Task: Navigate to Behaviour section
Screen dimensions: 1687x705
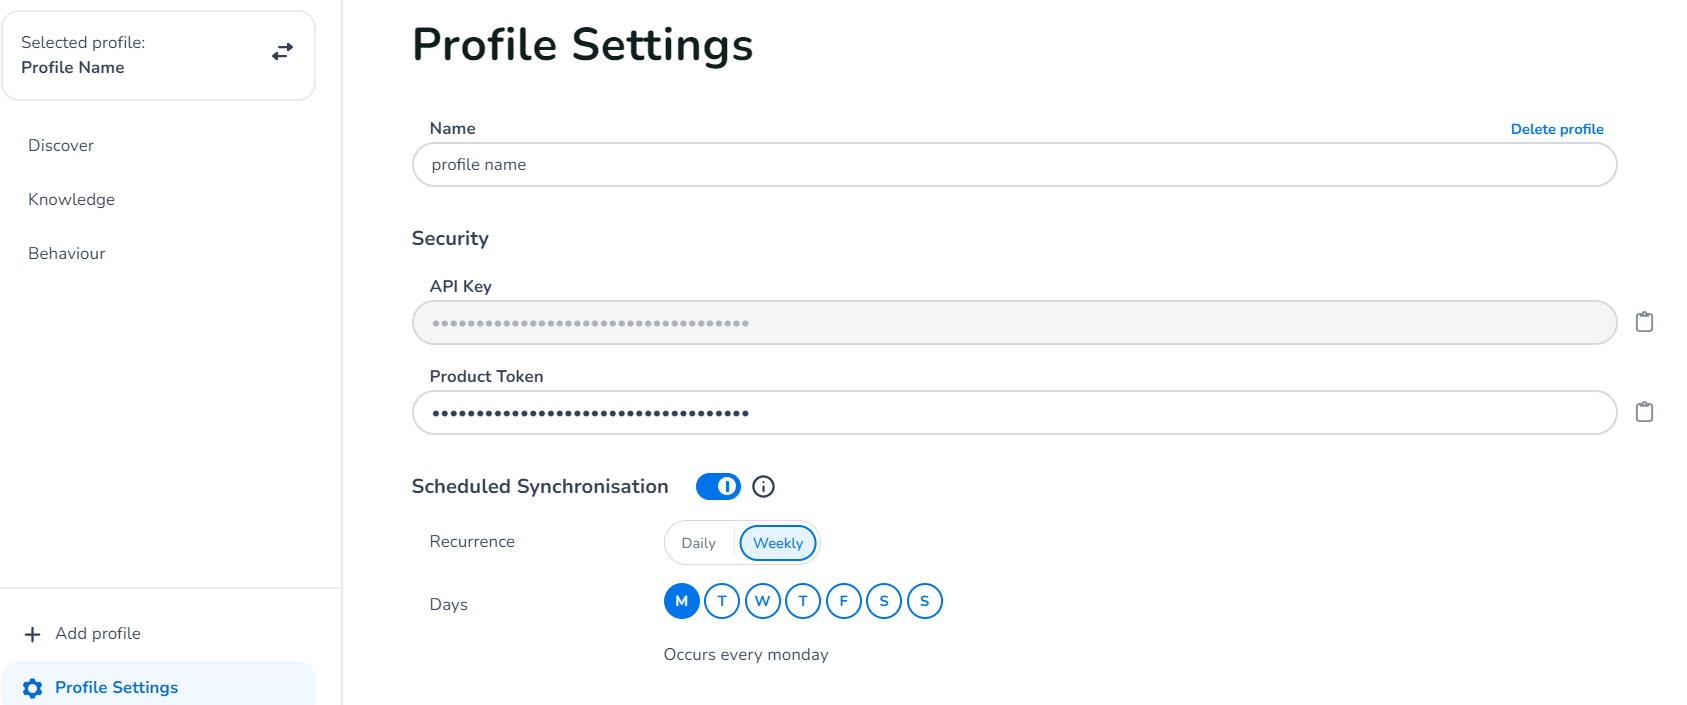Action: pyautogui.click(x=67, y=254)
